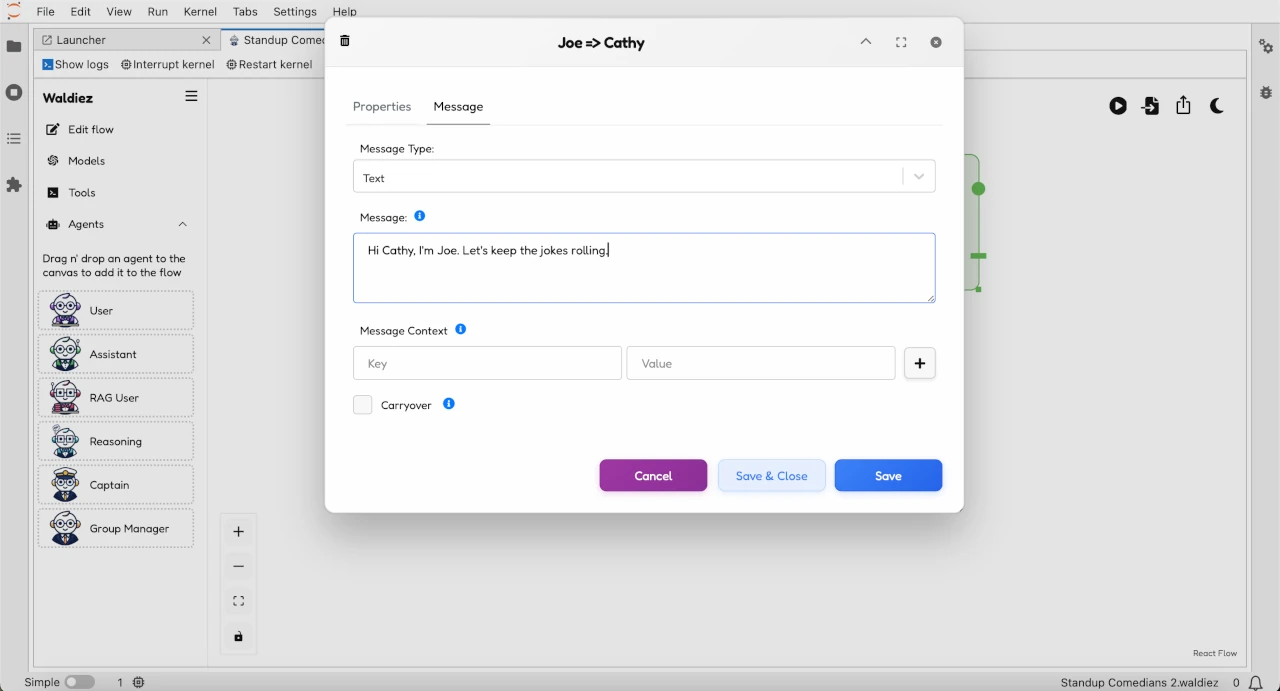This screenshot has height=691, width=1280.
Task: Collapse the Agents section in the sidebar
Action: (x=182, y=224)
